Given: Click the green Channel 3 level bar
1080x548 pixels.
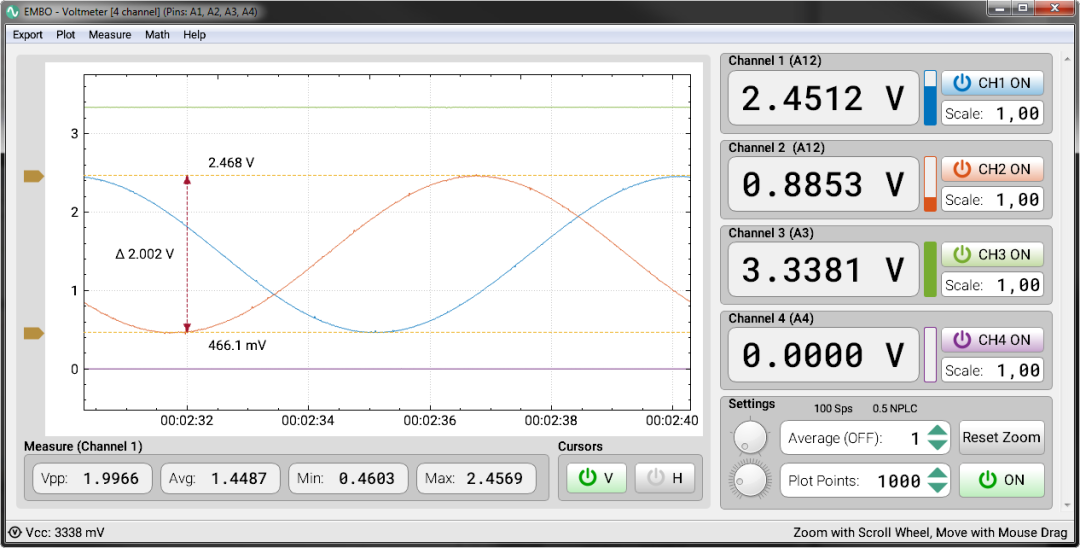Looking at the screenshot, I should 930,269.
